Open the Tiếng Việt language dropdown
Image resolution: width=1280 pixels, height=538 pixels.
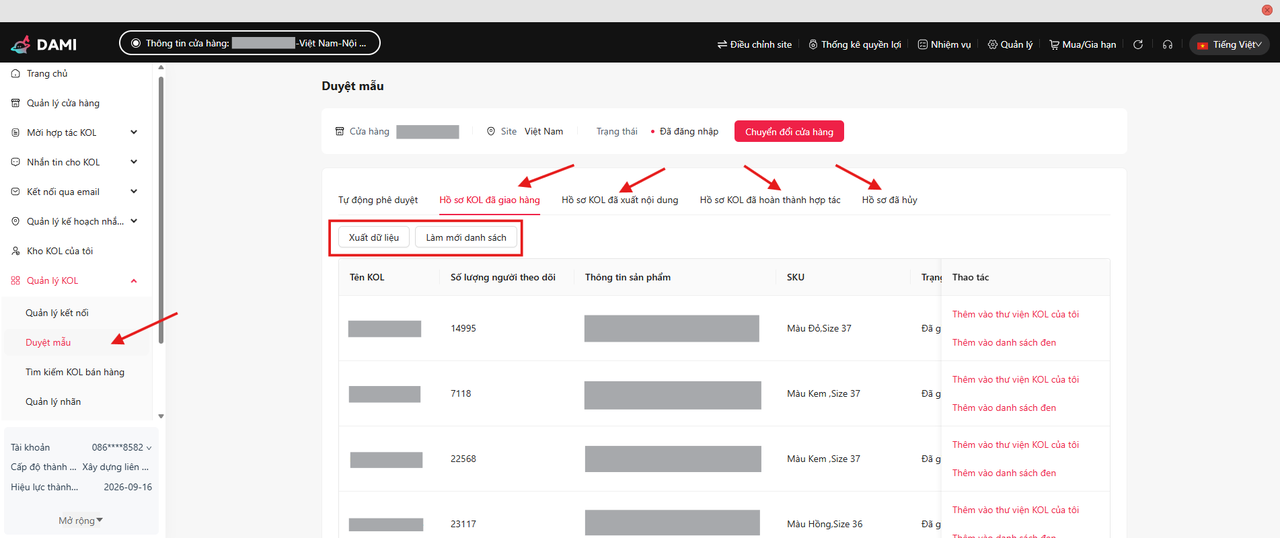tap(1229, 44)
